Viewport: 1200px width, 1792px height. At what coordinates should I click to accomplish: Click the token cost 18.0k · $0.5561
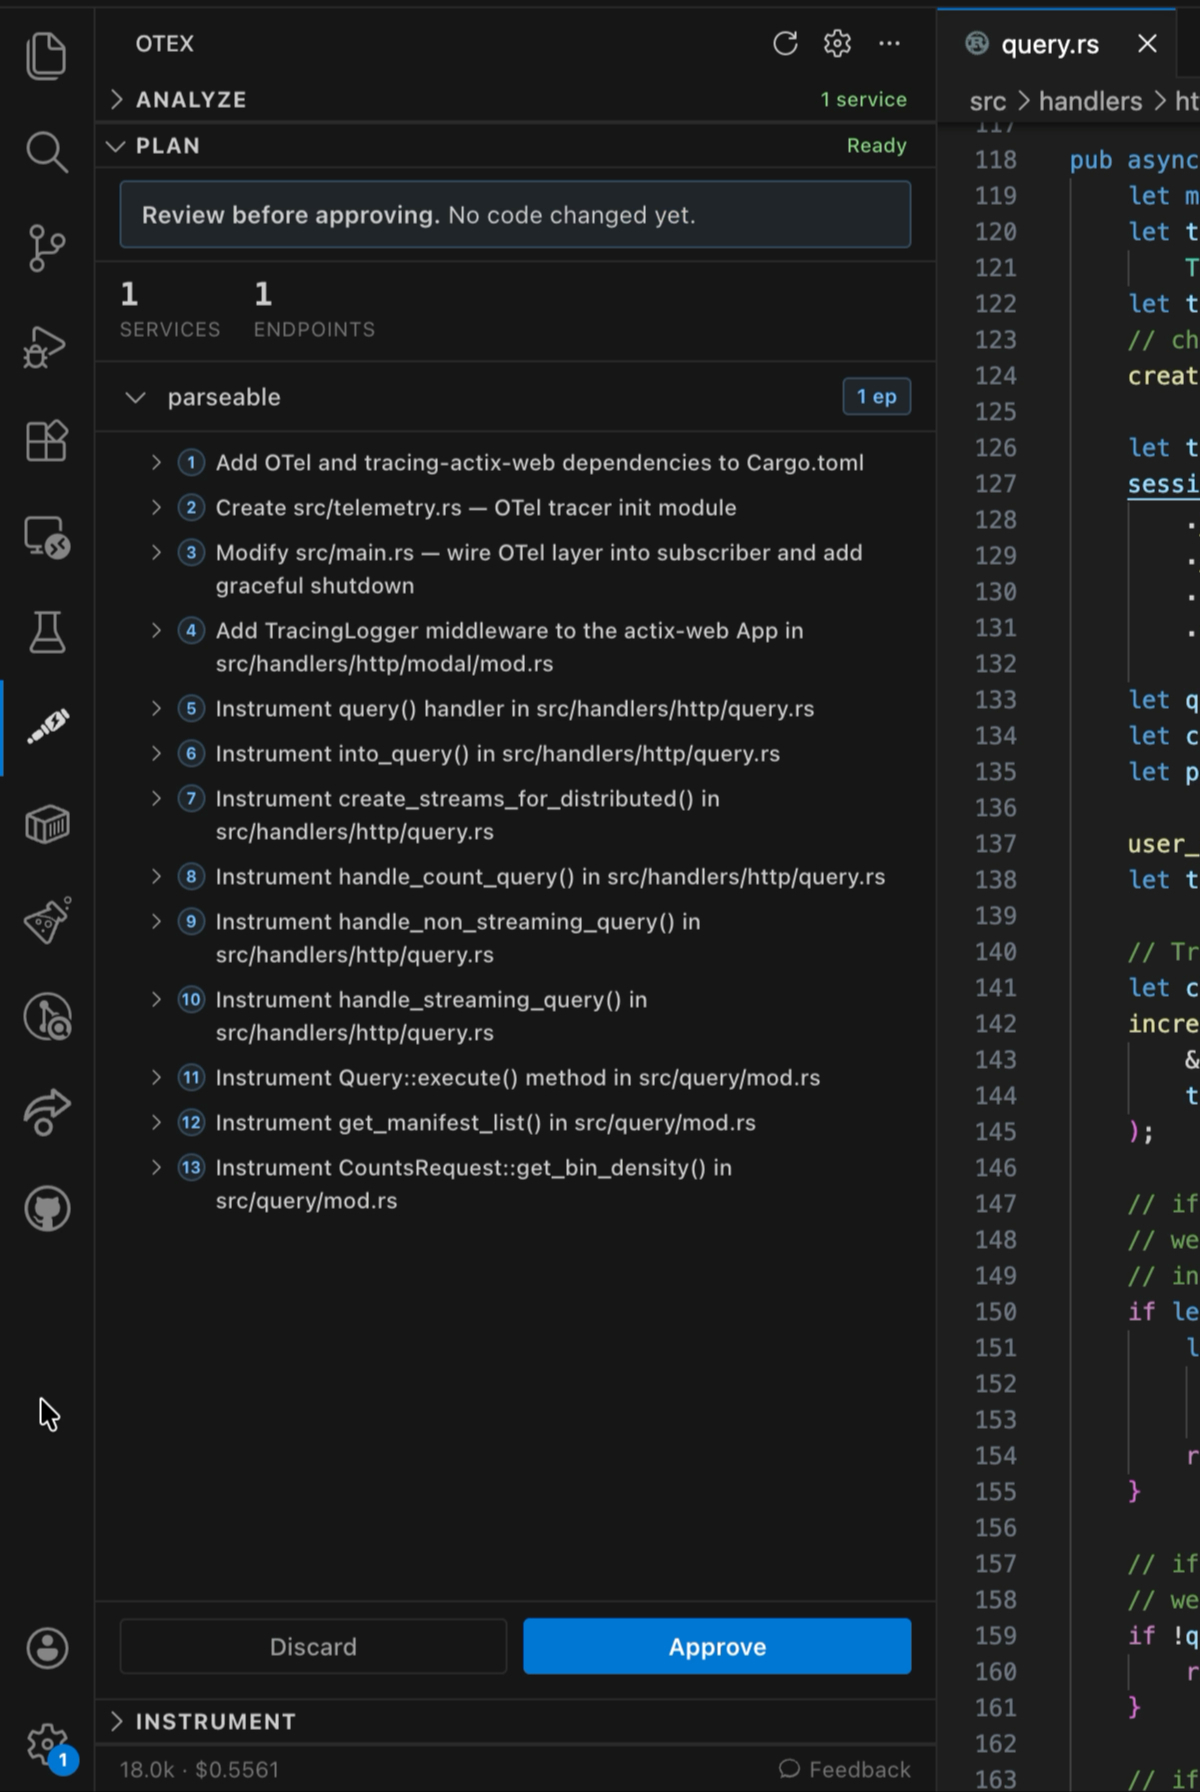[199, 1769]
